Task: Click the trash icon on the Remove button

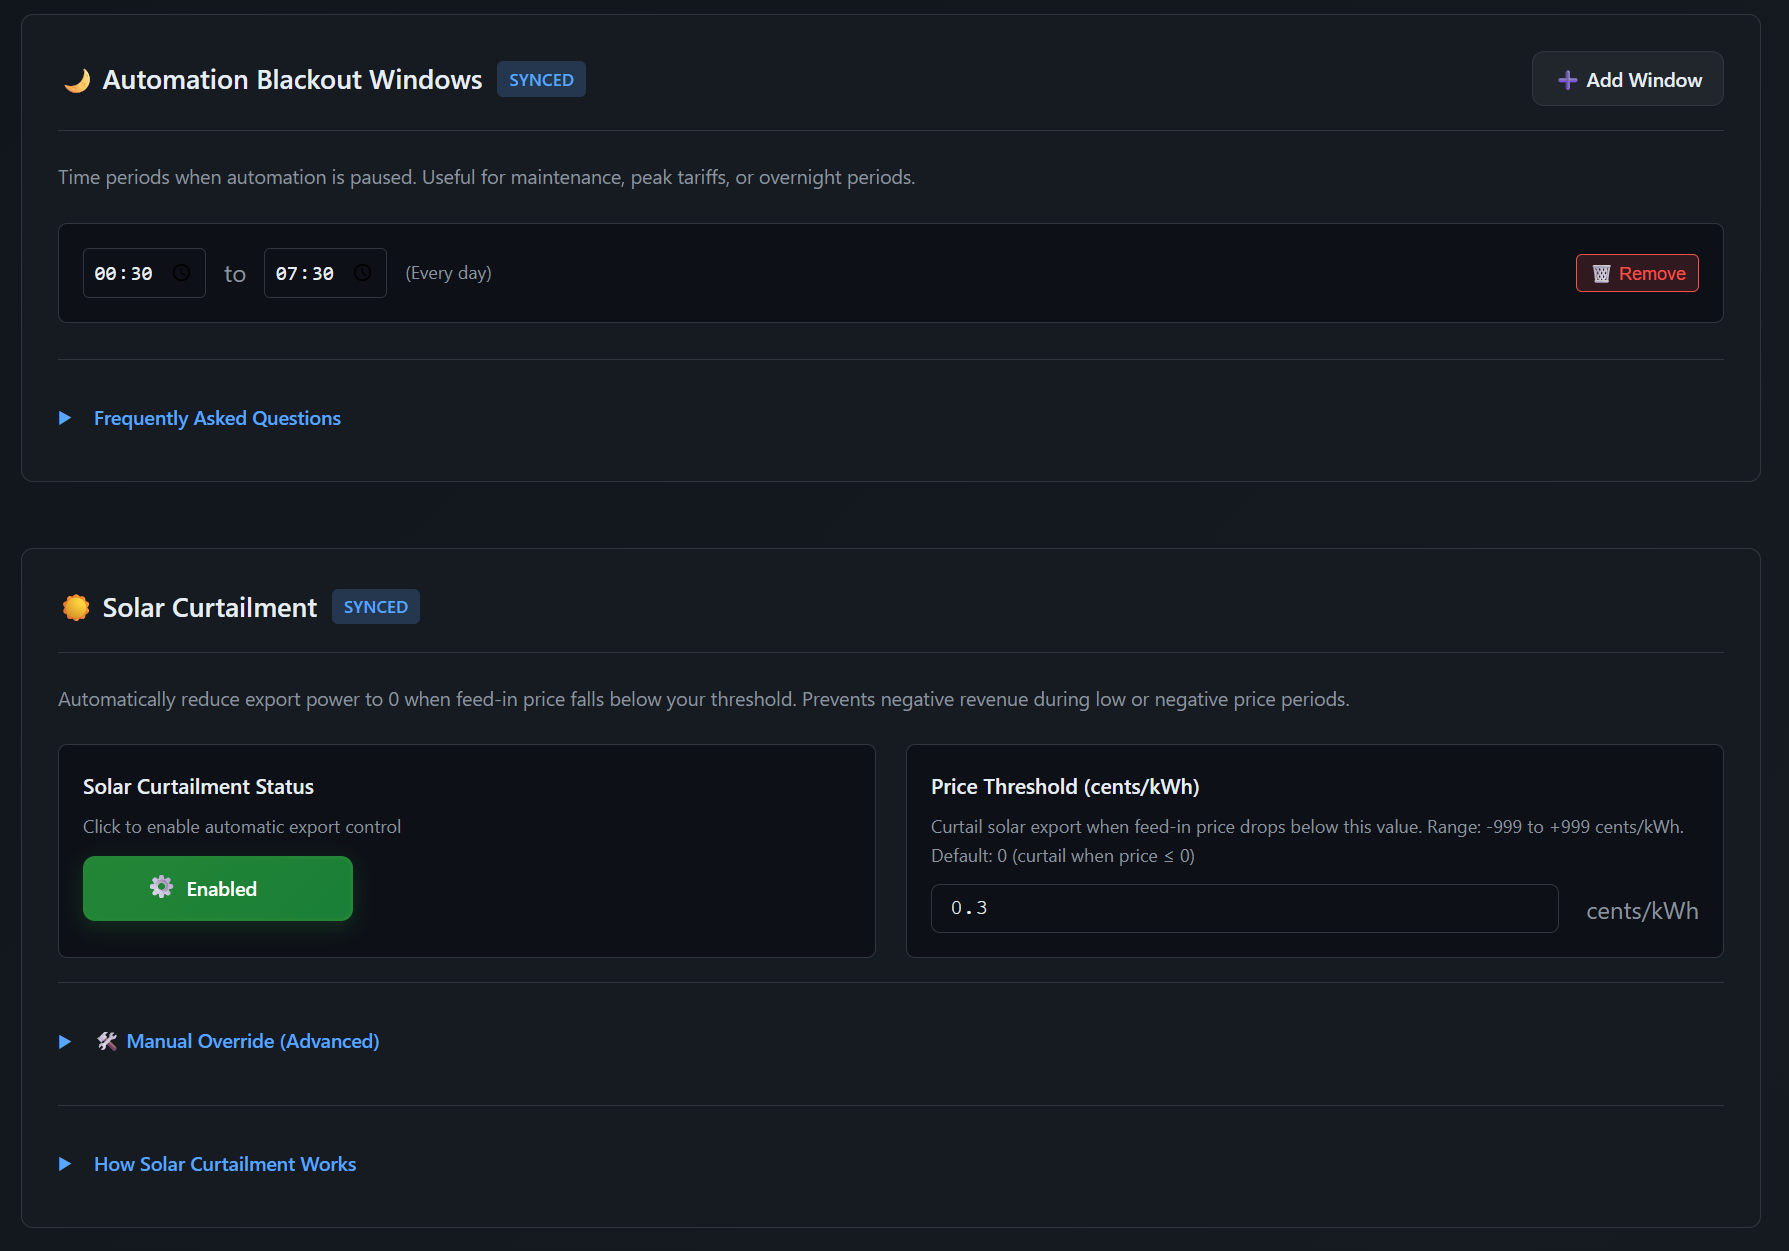Action: pyautogui.click(x=1602, y=272)
